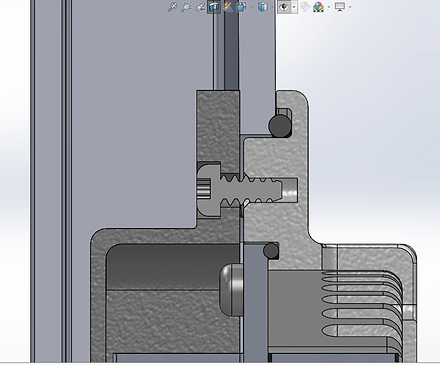Click the View Orientation cube icon

pos(242,7)
